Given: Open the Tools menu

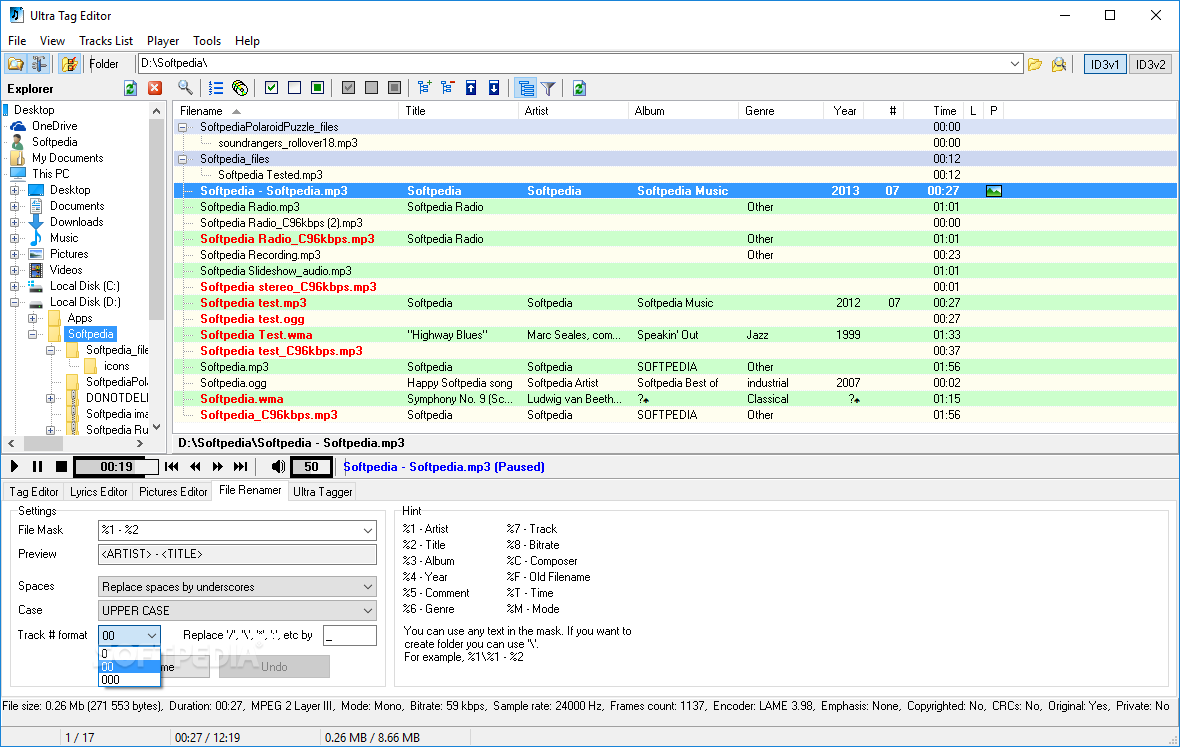Looking at the screenshot, I should [x=207, y=41].
